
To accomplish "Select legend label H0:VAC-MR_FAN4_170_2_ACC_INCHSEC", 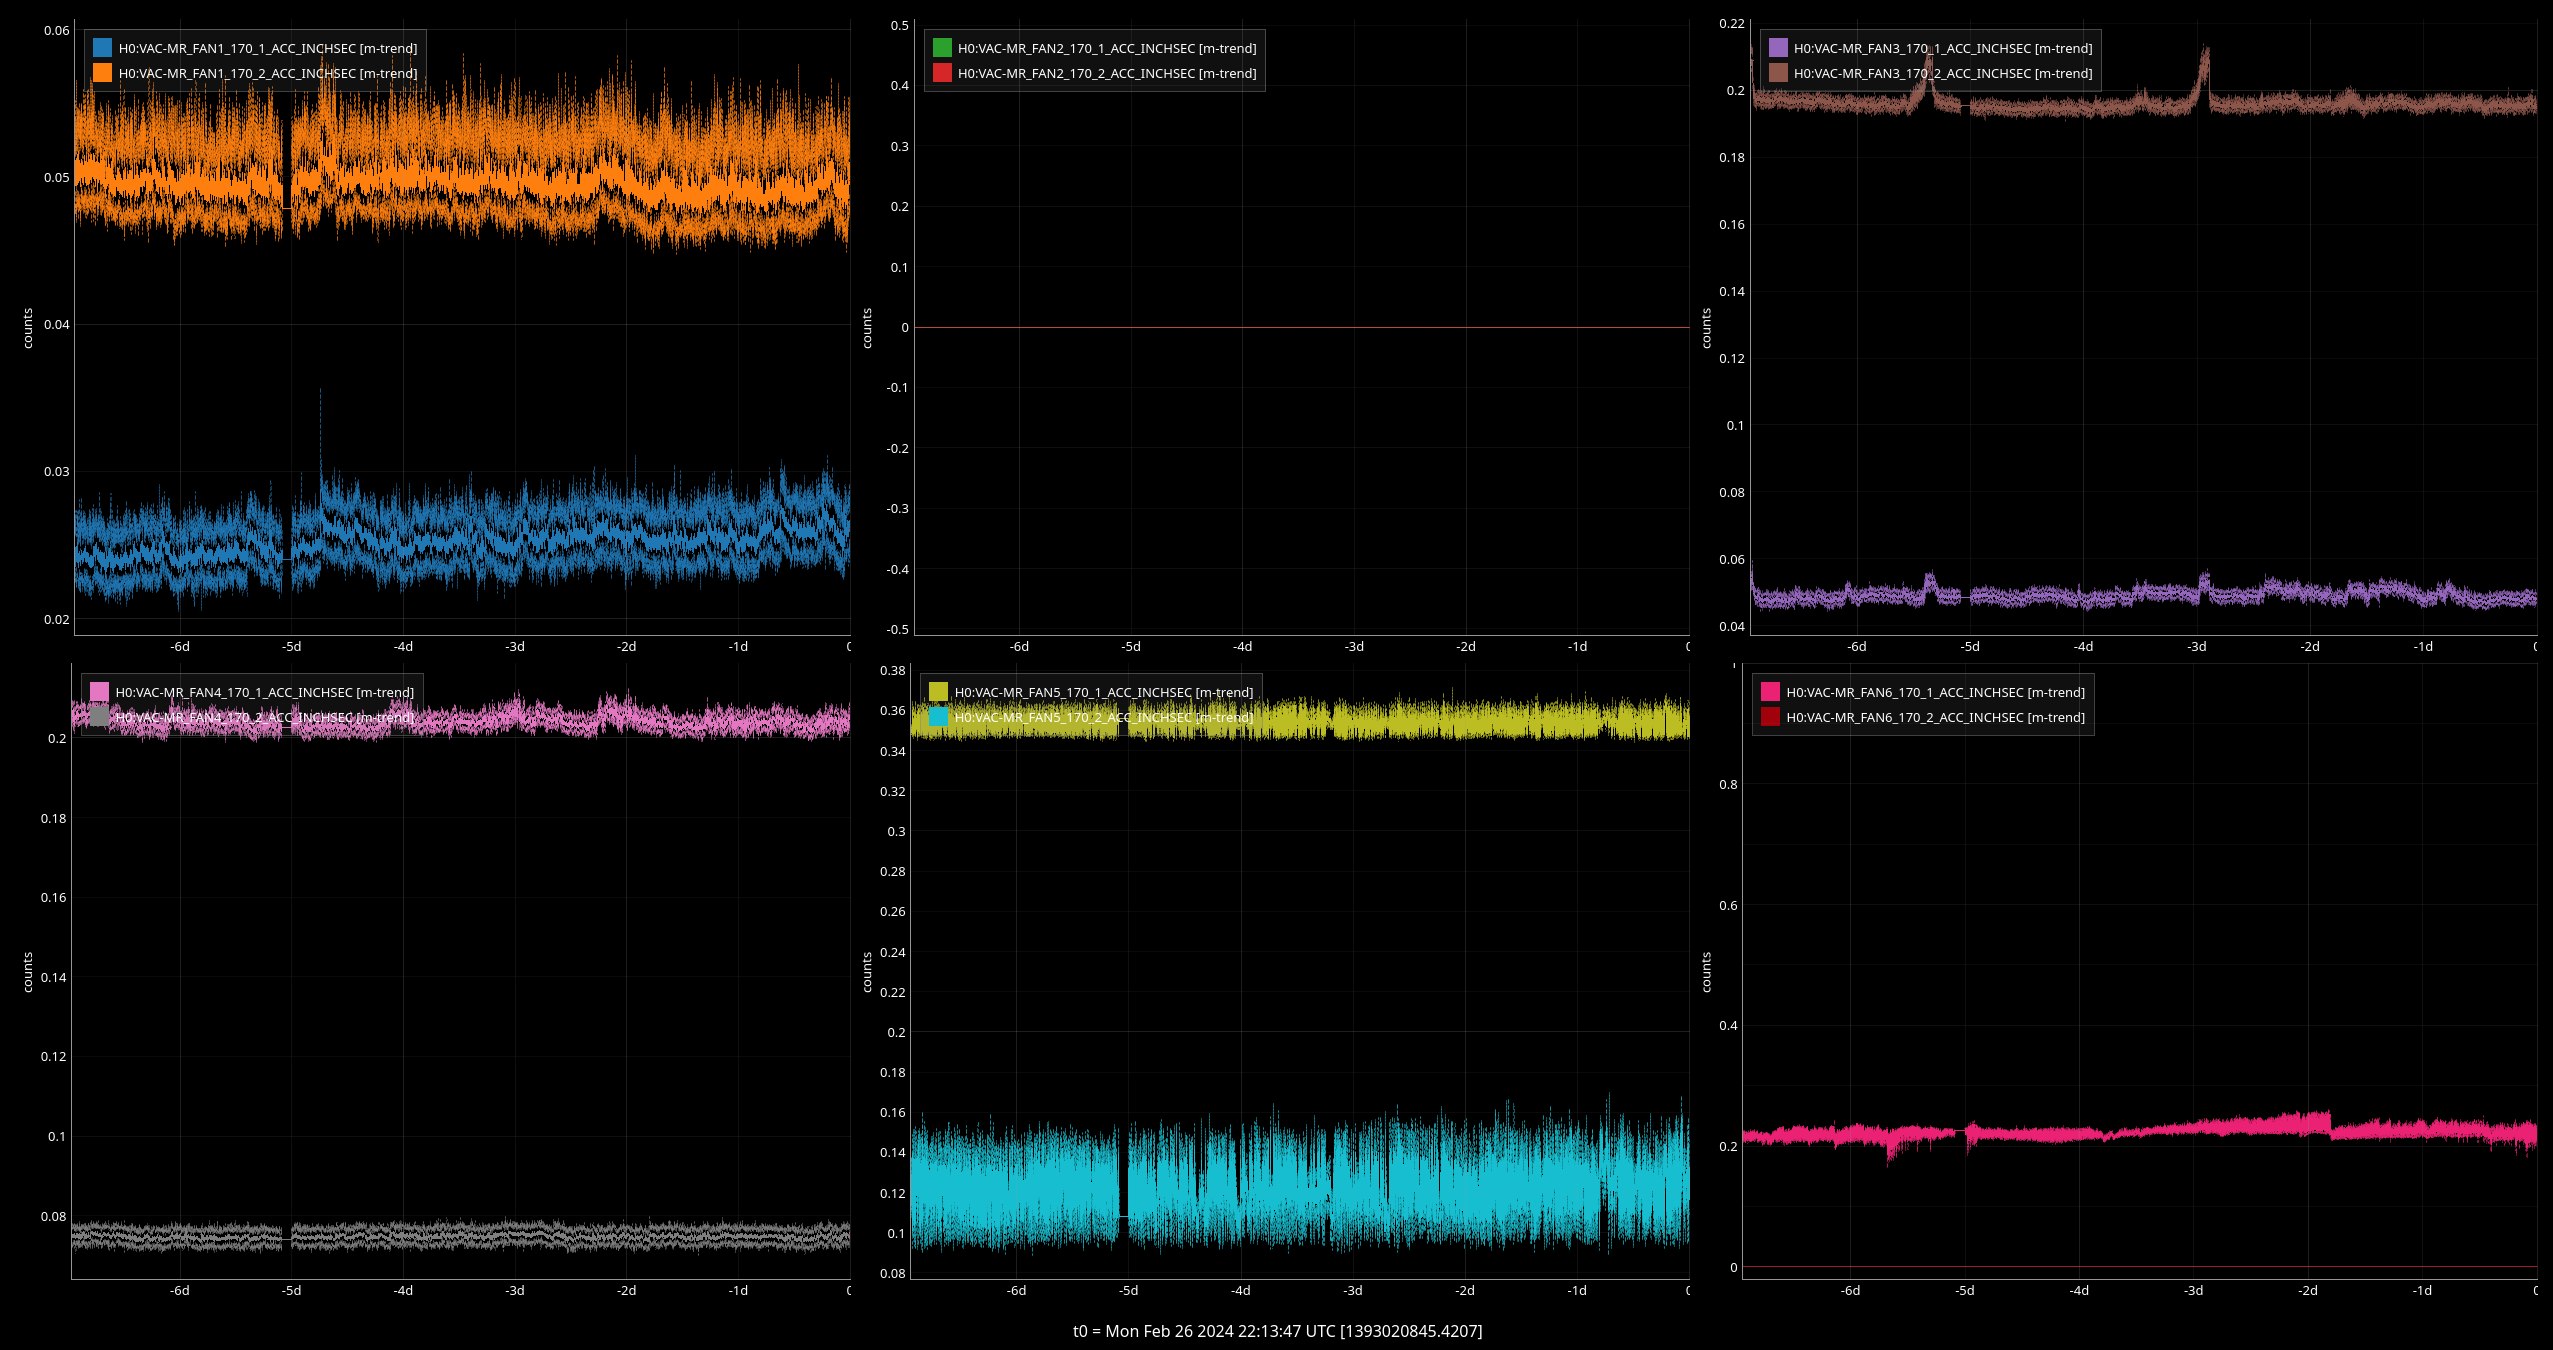I will [x=265, y=717].
